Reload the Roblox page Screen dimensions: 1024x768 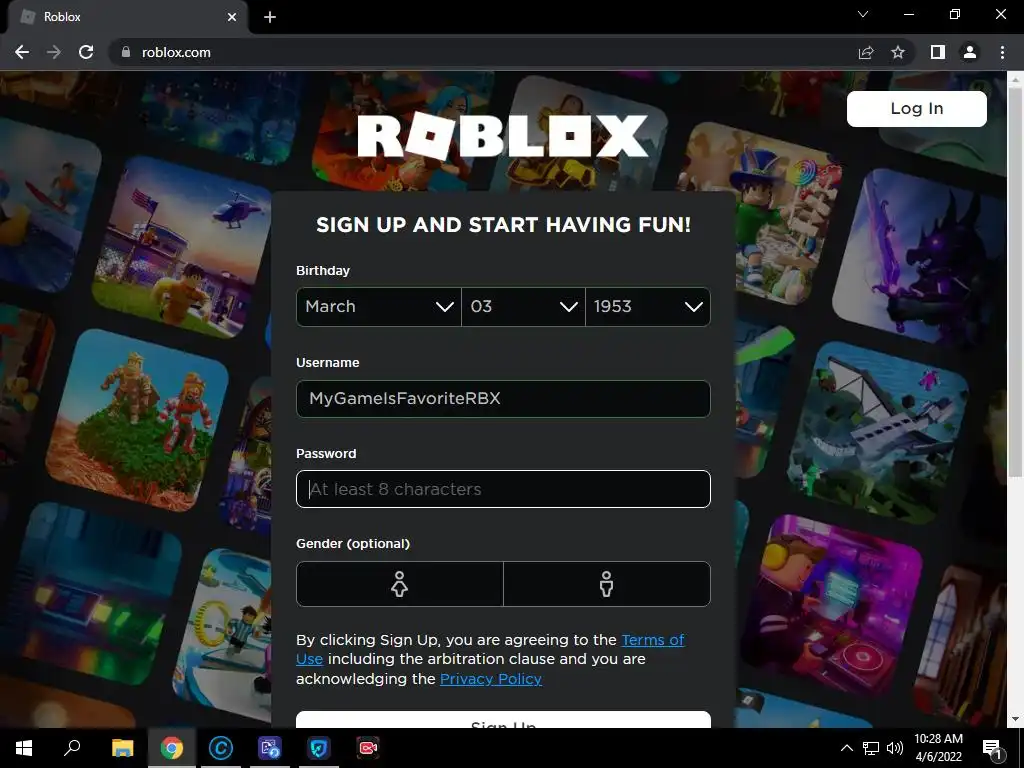tap(86, 52)
